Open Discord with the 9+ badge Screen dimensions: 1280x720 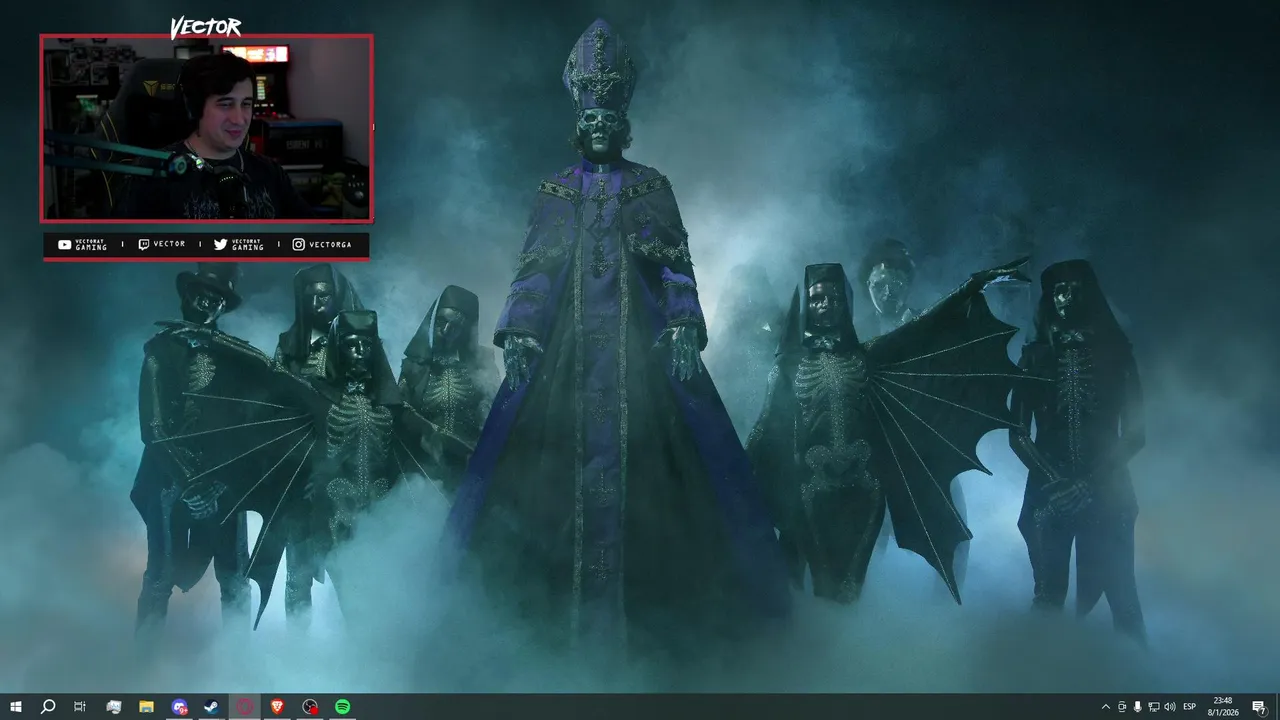pos(179,707)
